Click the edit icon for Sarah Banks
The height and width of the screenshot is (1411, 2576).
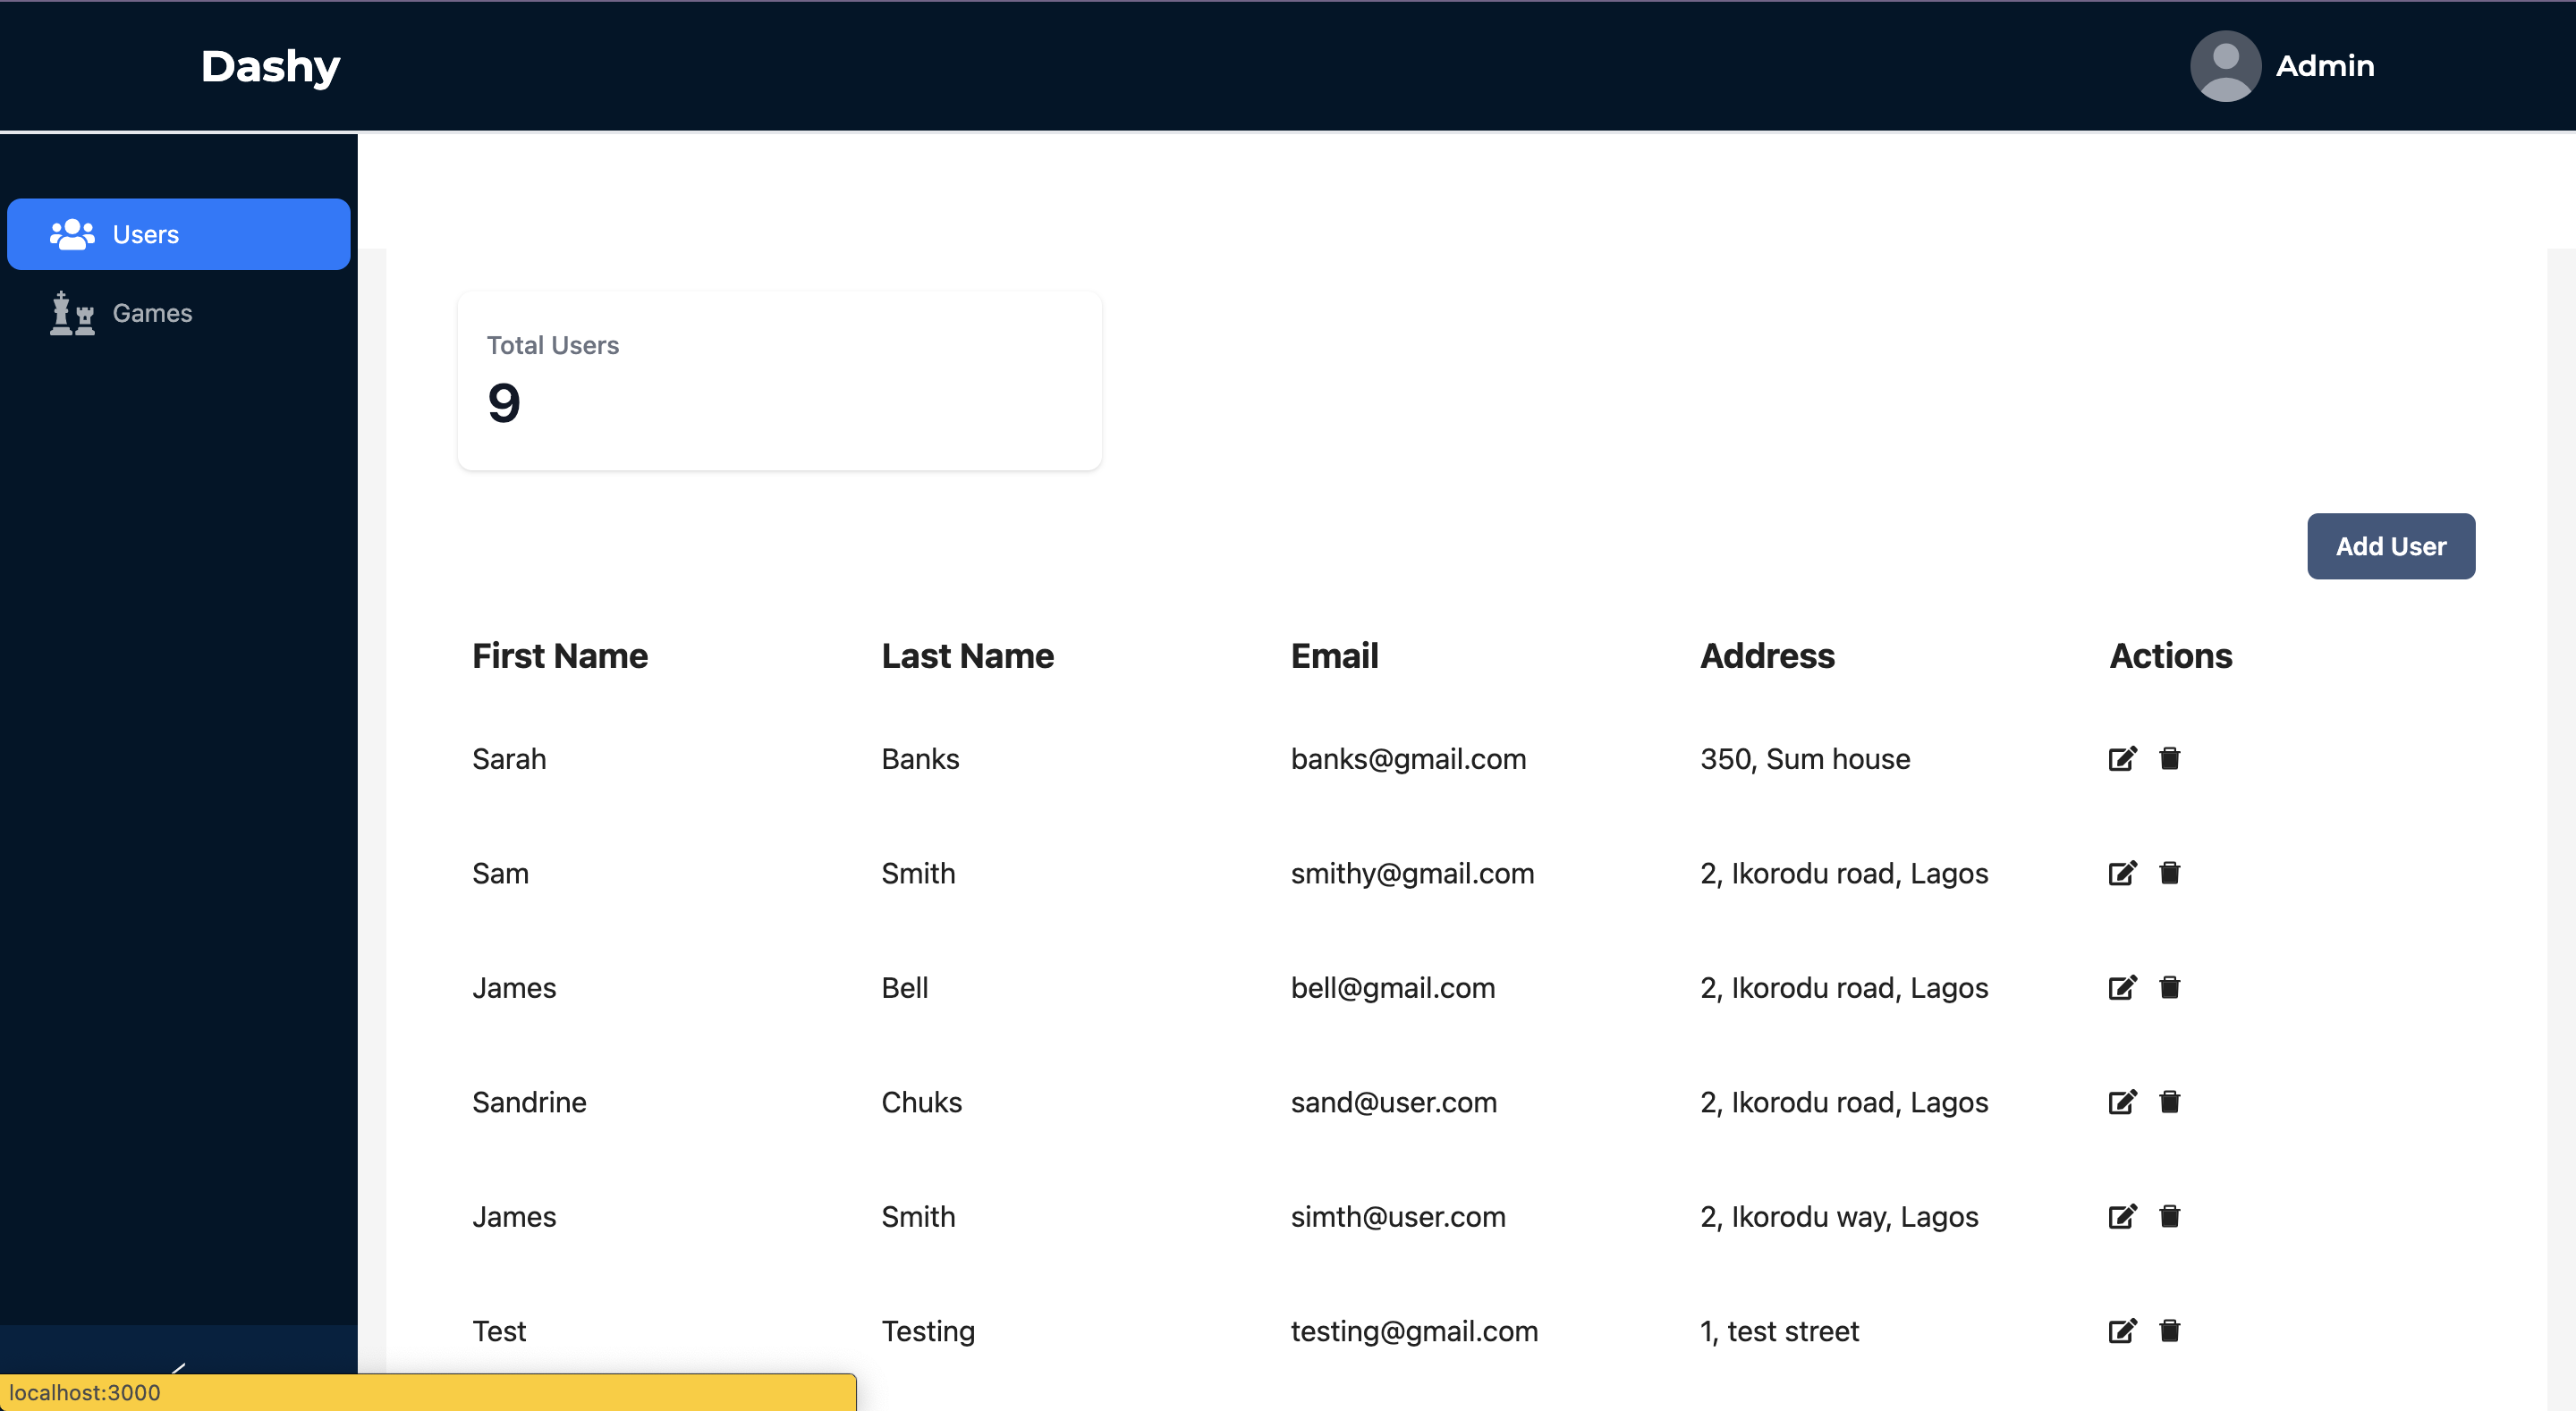point(2122,759)
